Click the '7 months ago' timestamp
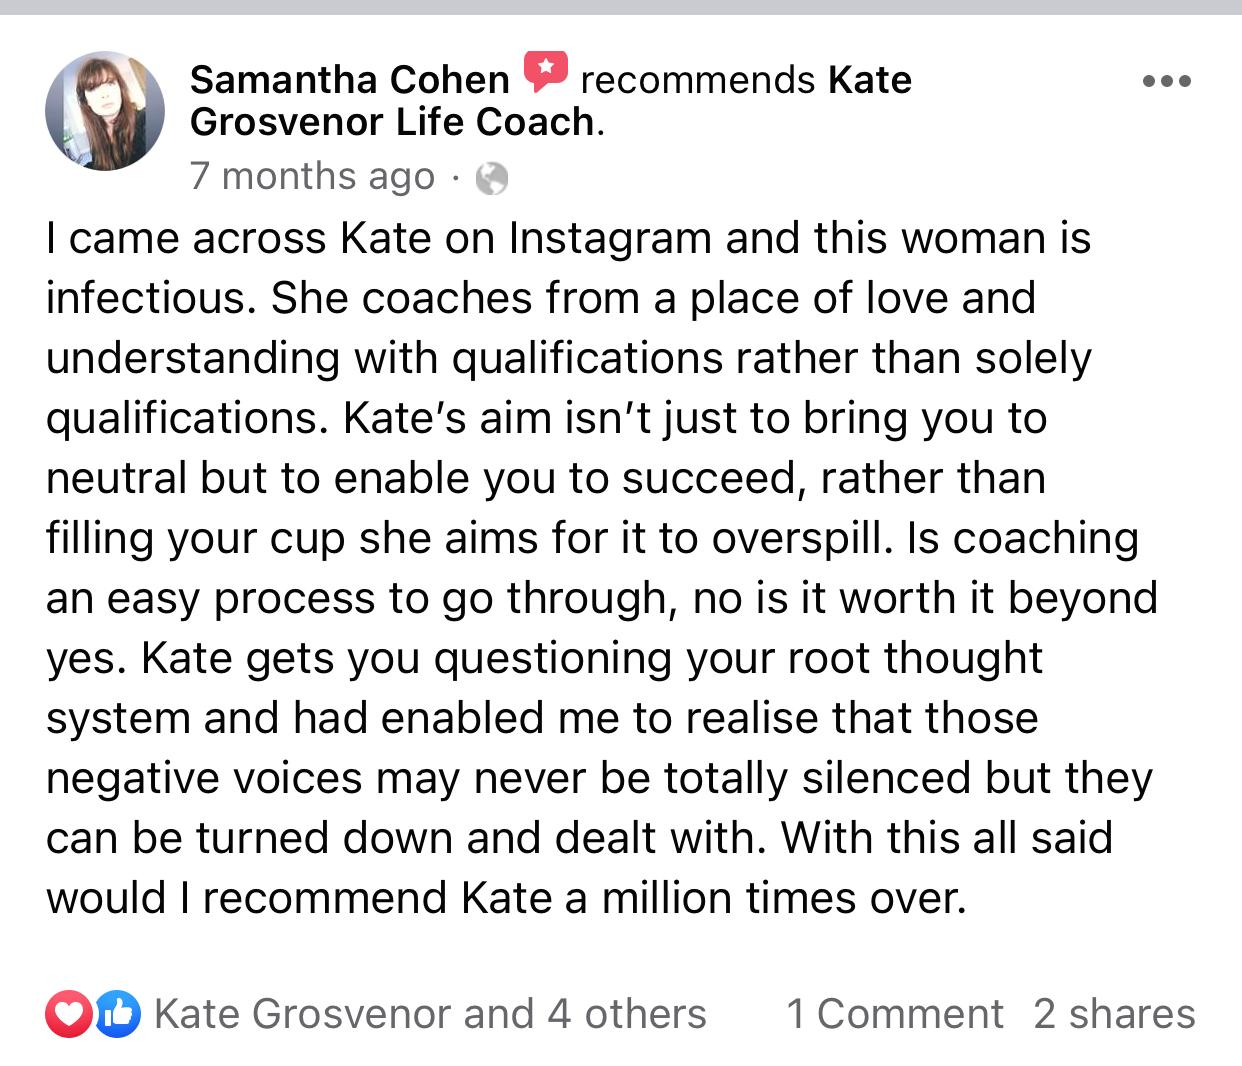Image resolution: width=1242 pixels, height=1066 pixels. pos(312,176)
